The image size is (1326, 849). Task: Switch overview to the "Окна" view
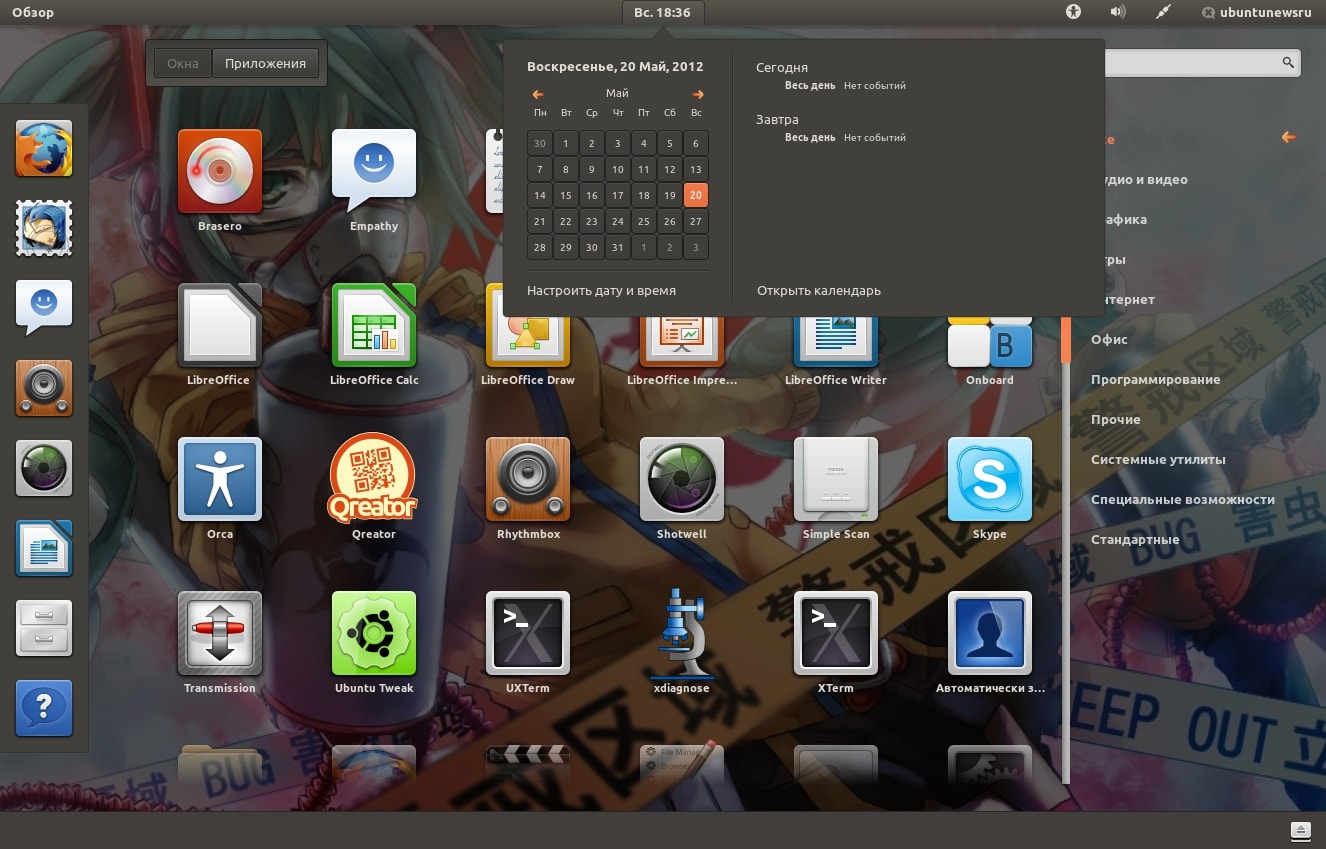pyautogui.click(x=183, y=63)
